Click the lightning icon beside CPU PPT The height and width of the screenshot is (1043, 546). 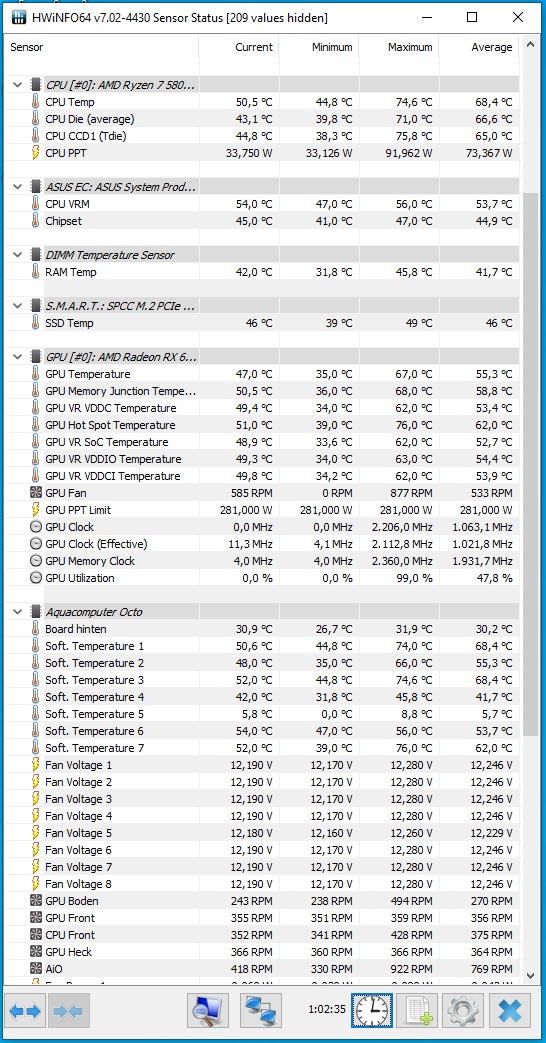point(35,153)
